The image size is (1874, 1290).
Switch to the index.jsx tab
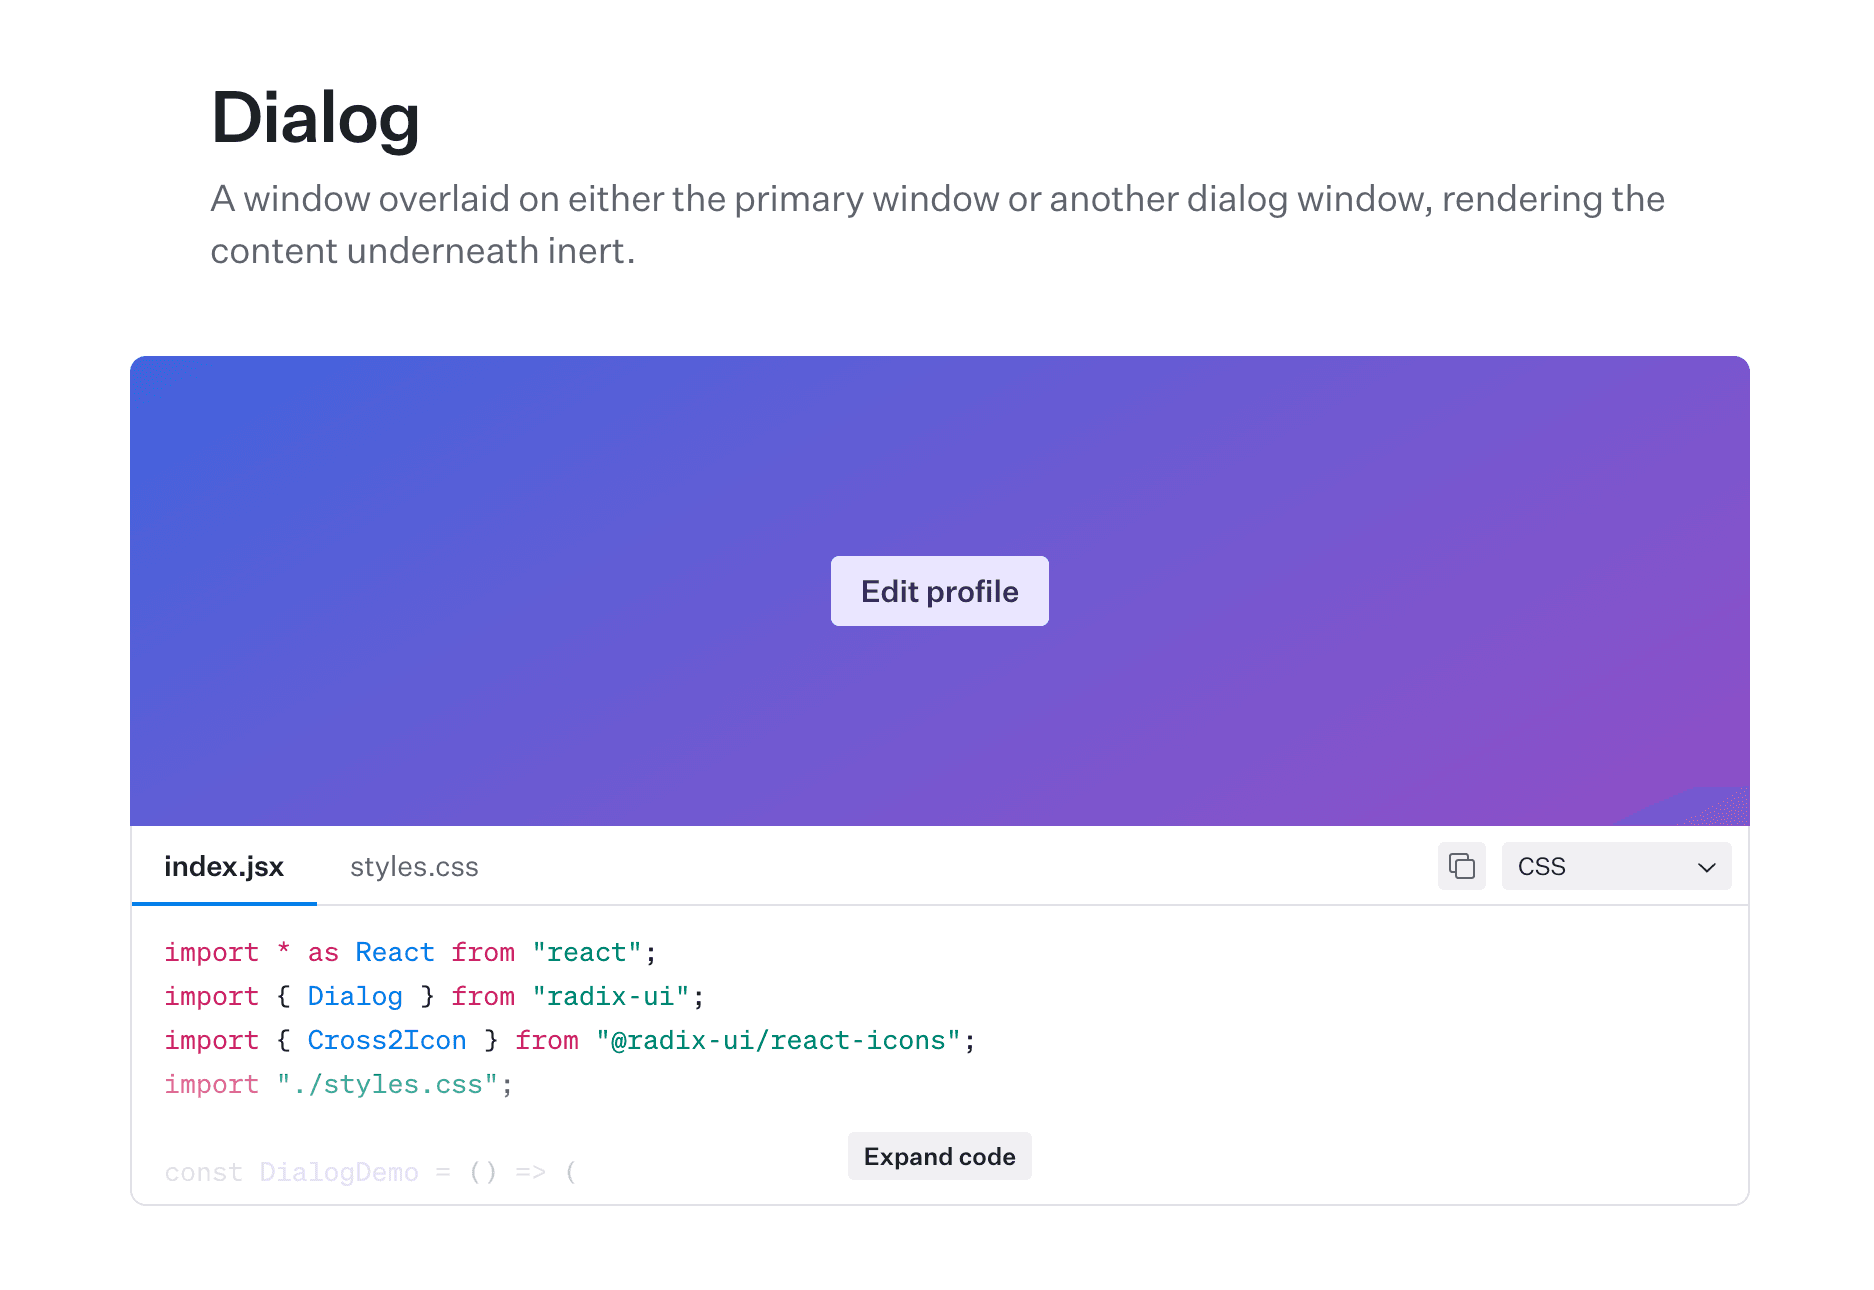click(224, 866)
